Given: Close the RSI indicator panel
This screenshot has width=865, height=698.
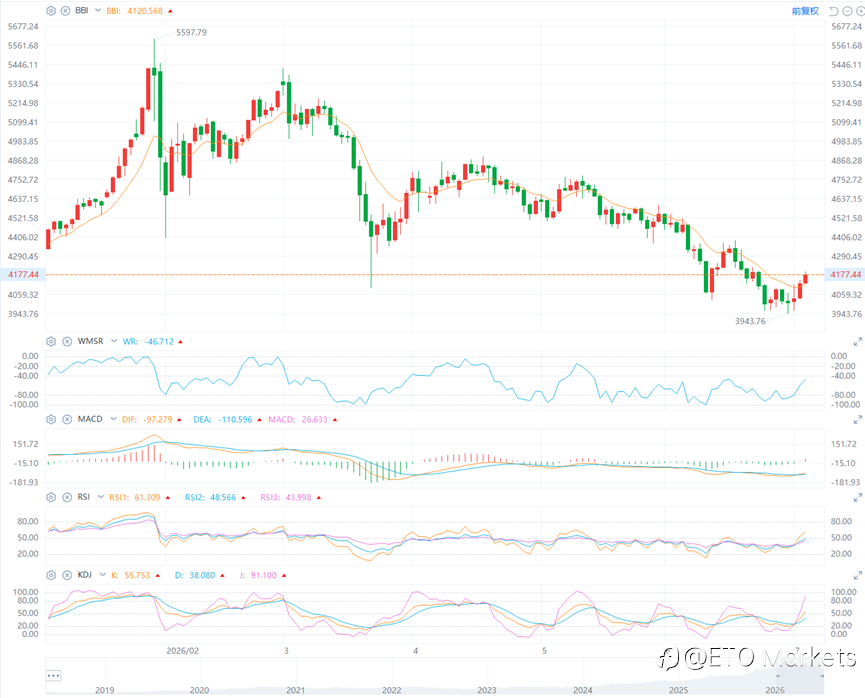Looking at the screenshot, I should point(67,497).
